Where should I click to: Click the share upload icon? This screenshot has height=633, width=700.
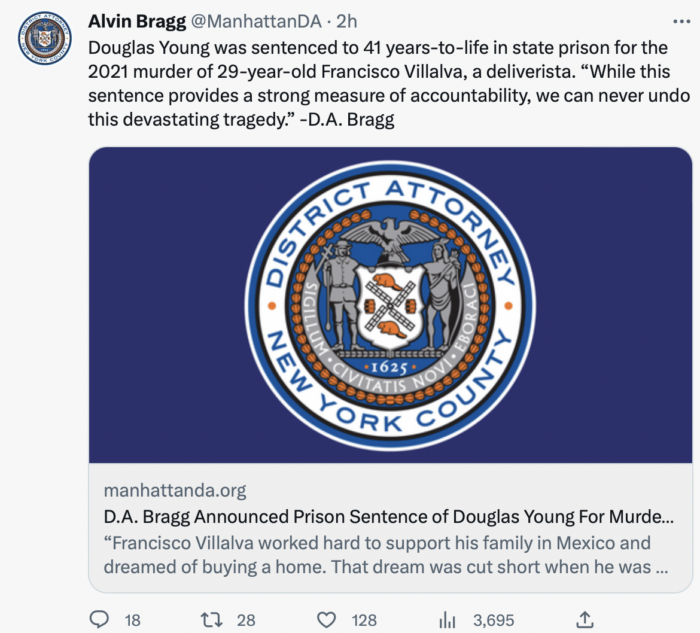pos(585,619)
